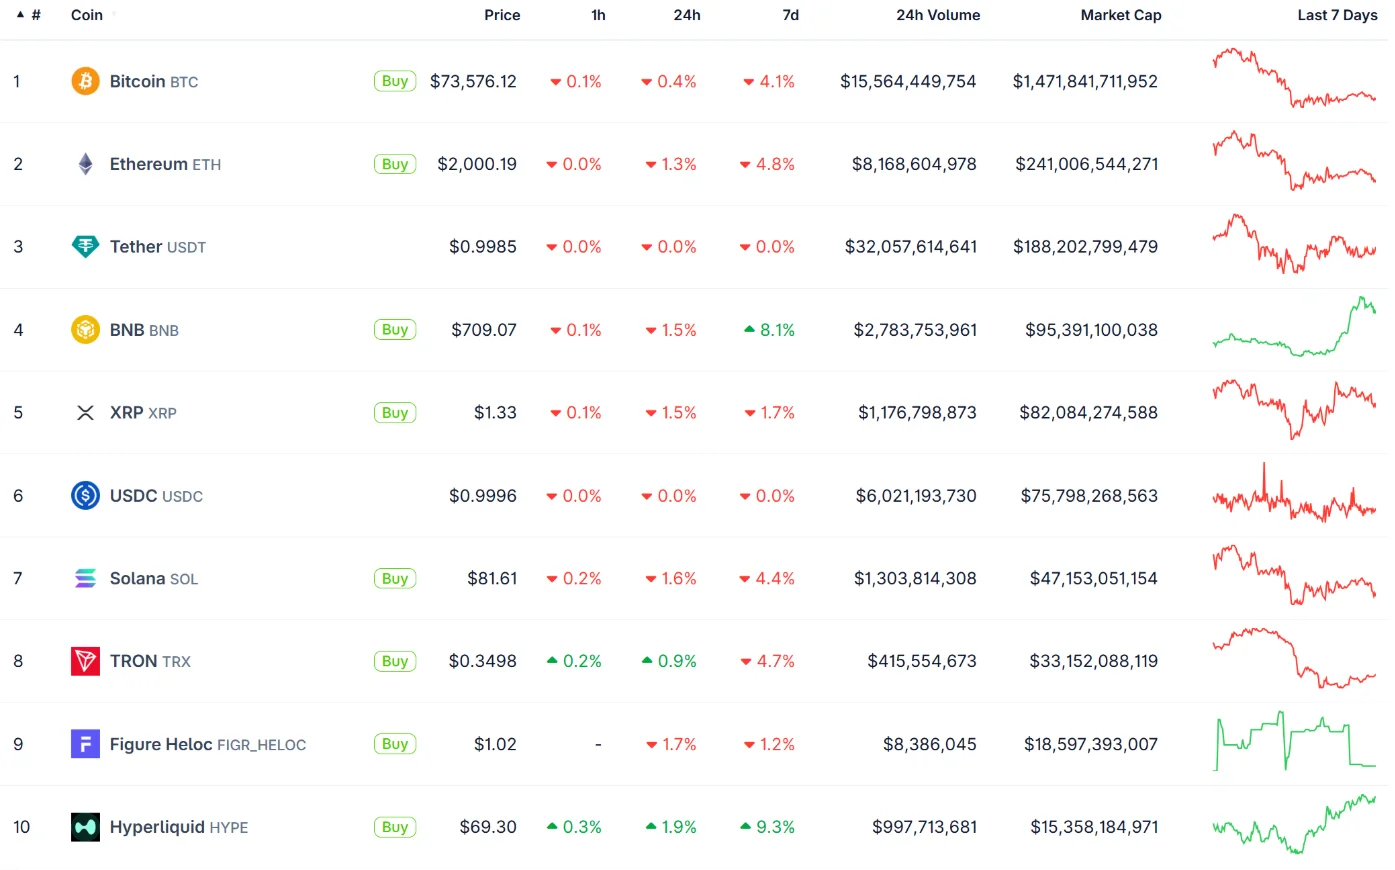
Task: Click the BNB coin logo icon
Action: [85, 330]
